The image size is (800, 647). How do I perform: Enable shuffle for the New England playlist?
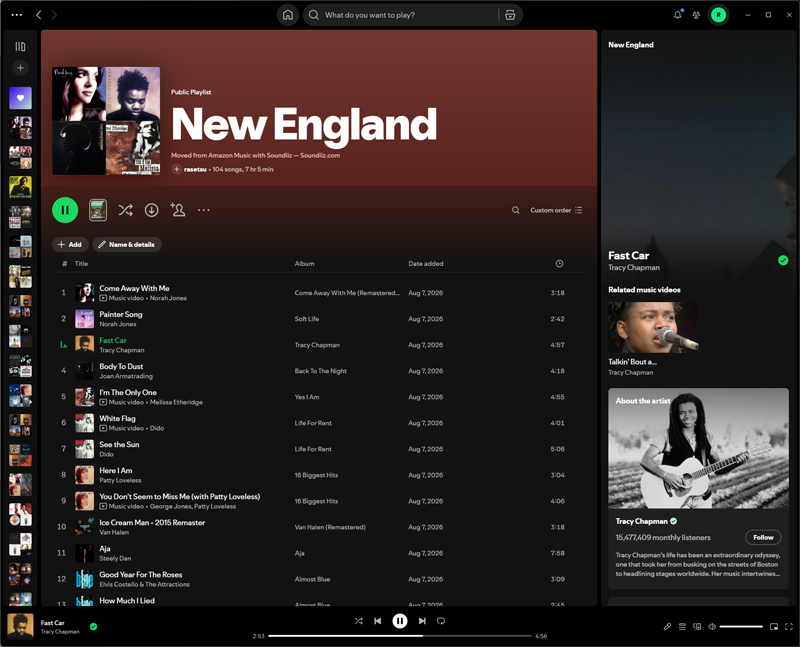(126, 210)
